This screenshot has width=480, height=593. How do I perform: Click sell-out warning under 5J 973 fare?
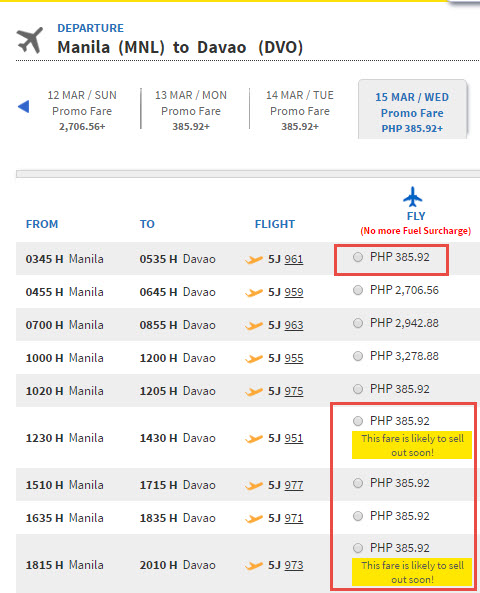coord(412,572)
